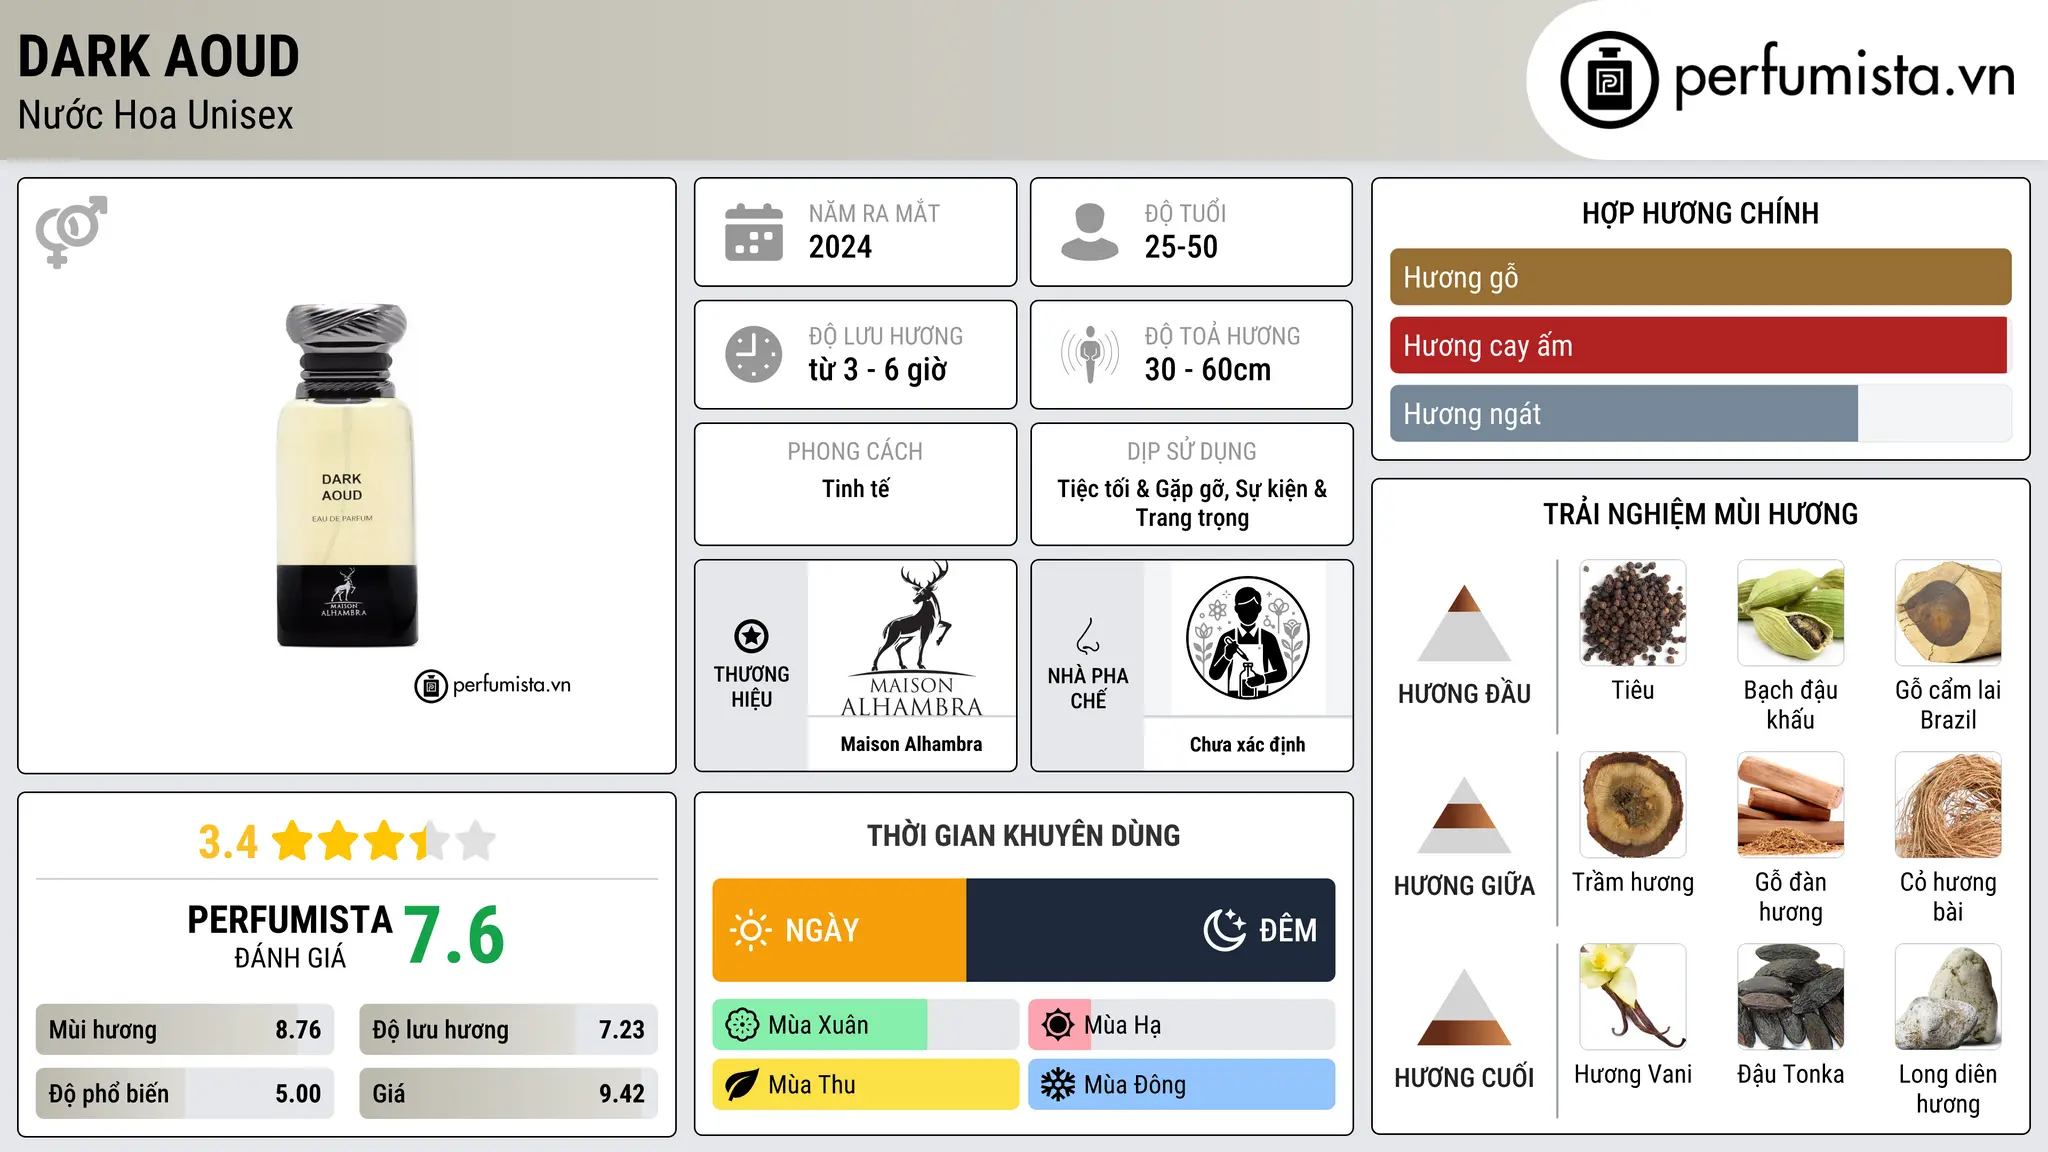Click the yellow Mùa Thu season bar
Image resolution: width=2048 pixels, height=1152 pixels.
(865, 1085)
